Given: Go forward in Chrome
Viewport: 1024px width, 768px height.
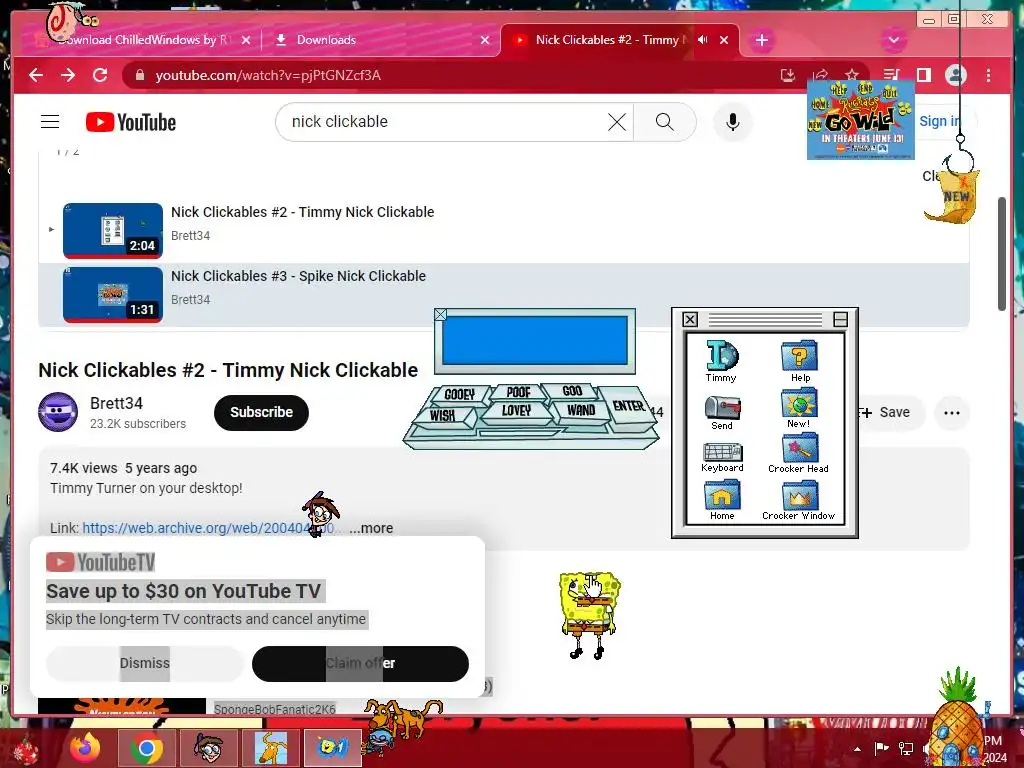Looking at the screenshot, I should pyautogui.click(x=68, y=75).
